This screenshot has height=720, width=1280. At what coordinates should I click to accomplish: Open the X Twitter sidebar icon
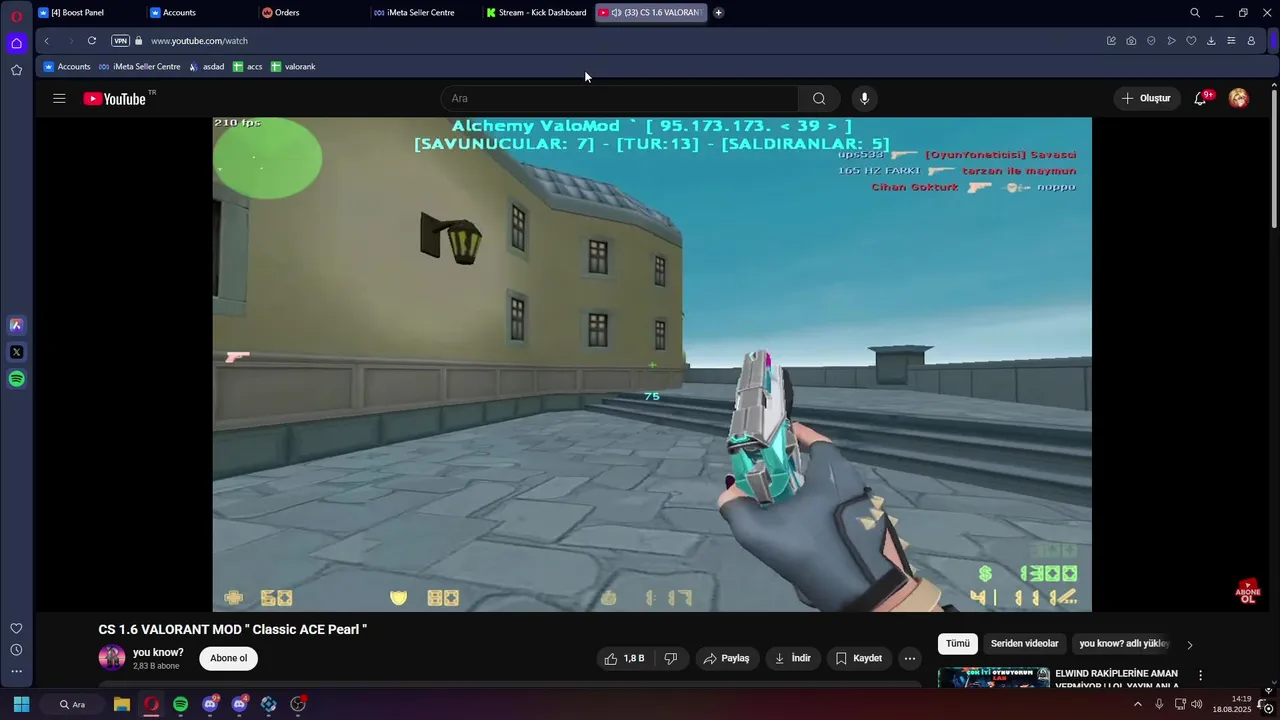tap(16, 352)
